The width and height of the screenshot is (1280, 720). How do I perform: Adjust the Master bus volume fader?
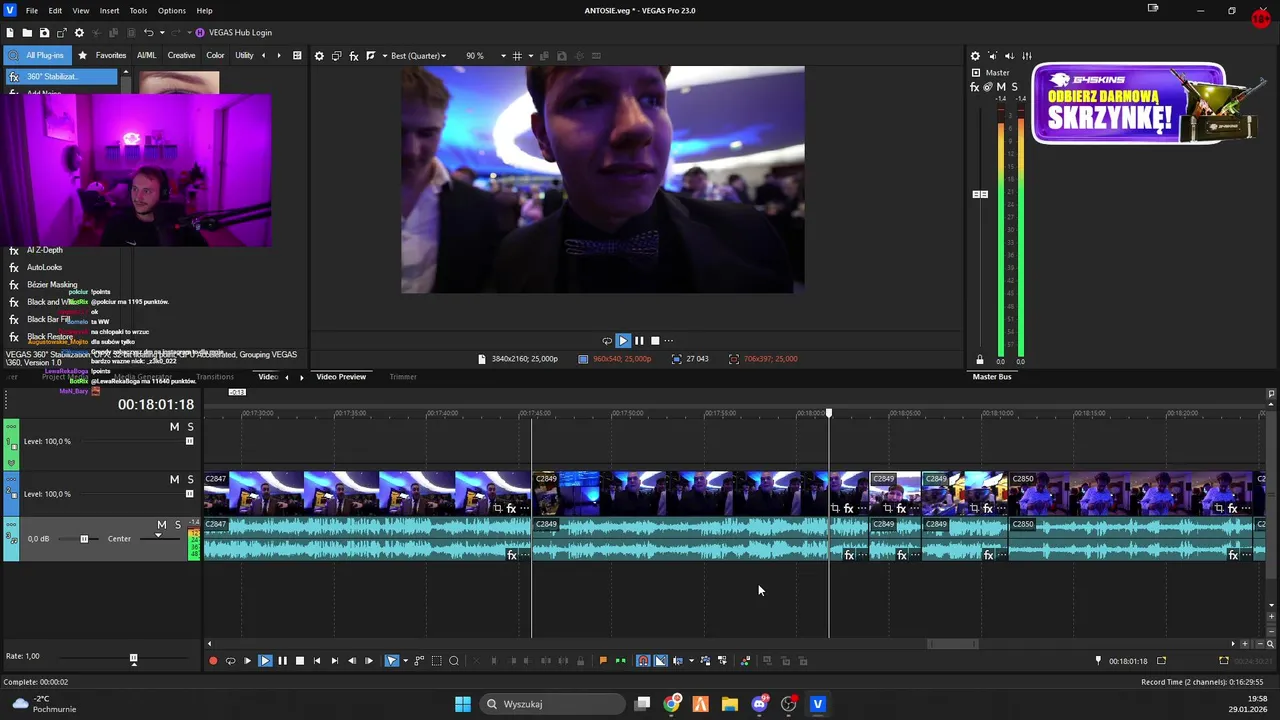pyautogui.click(x=980, y=194)
